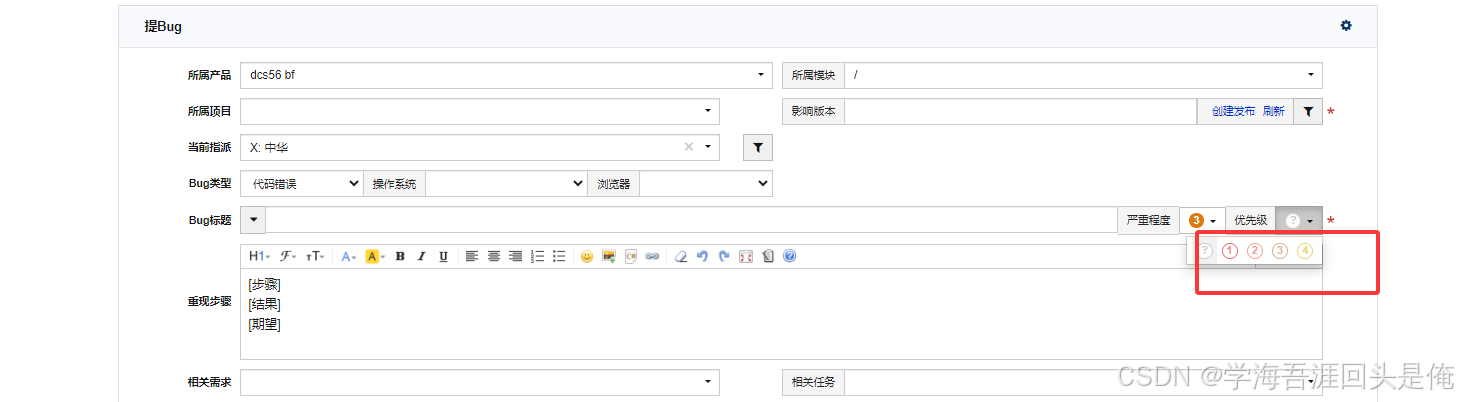This screenshot has width=1458, height=402.
Task: Open the 所属模块 dropdown
Action: tap(1083, 75)
